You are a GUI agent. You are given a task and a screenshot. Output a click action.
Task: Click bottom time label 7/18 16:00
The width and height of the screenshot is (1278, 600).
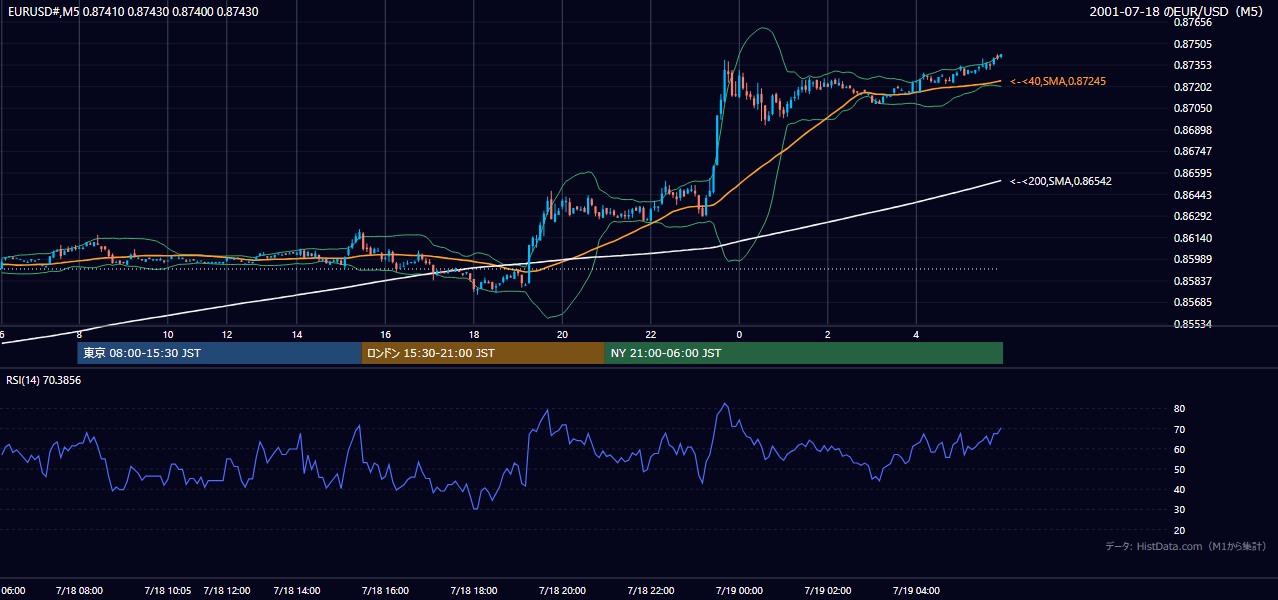coord(385,590)
